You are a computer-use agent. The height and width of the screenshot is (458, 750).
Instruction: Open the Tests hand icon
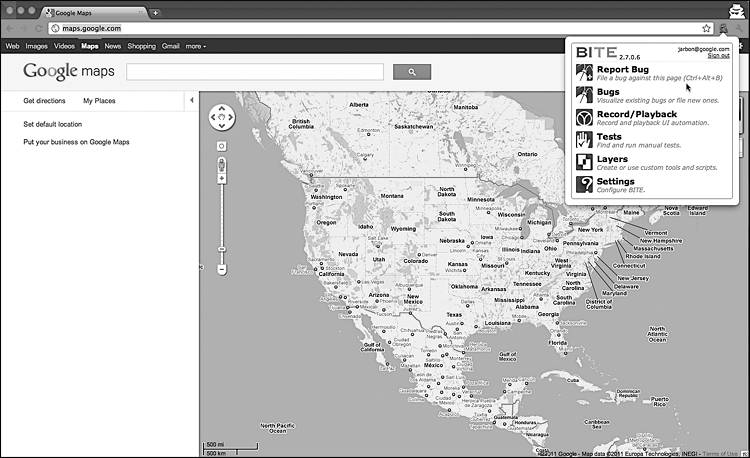(584, 140)
